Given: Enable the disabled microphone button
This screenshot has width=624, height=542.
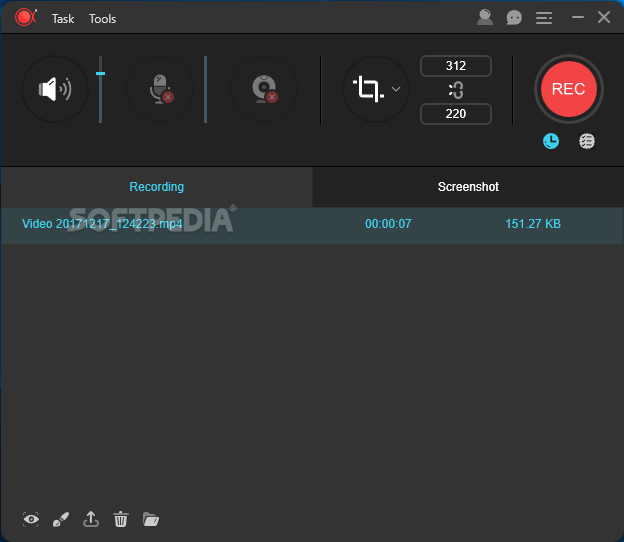Looking at the screenshot, I should (160, 89).
